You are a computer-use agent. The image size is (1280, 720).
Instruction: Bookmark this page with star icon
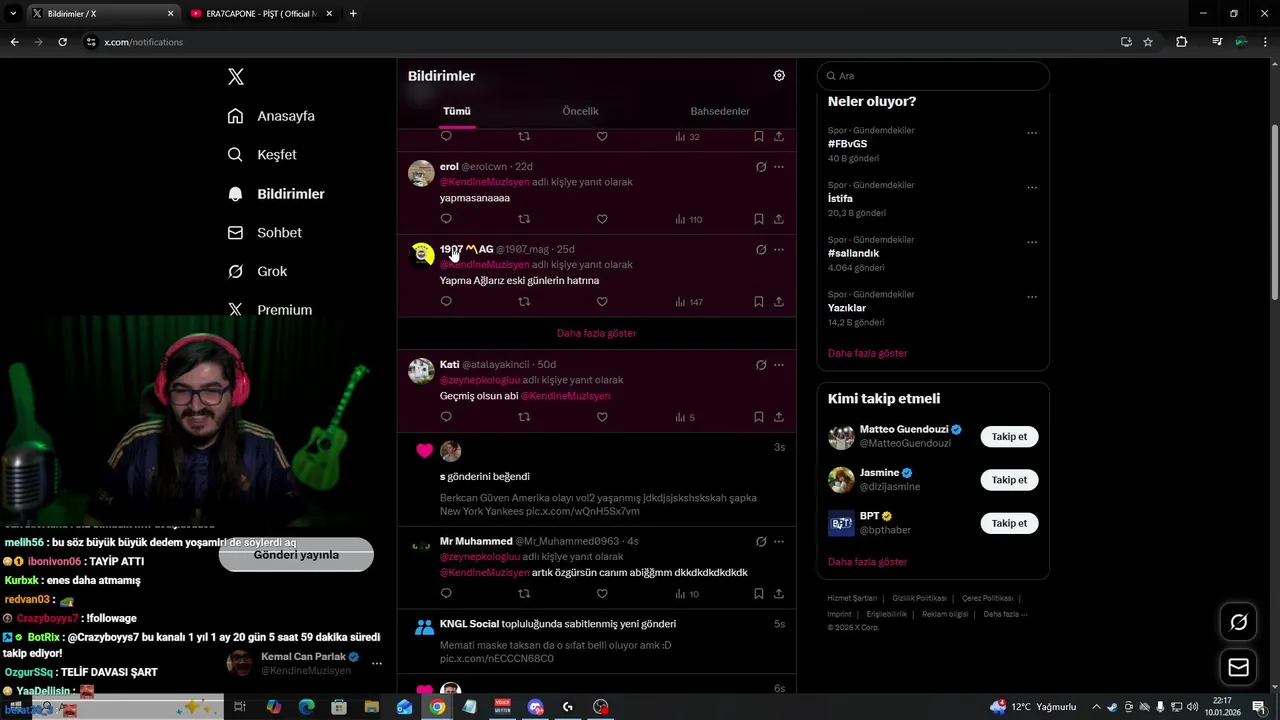click(1148, 42)
